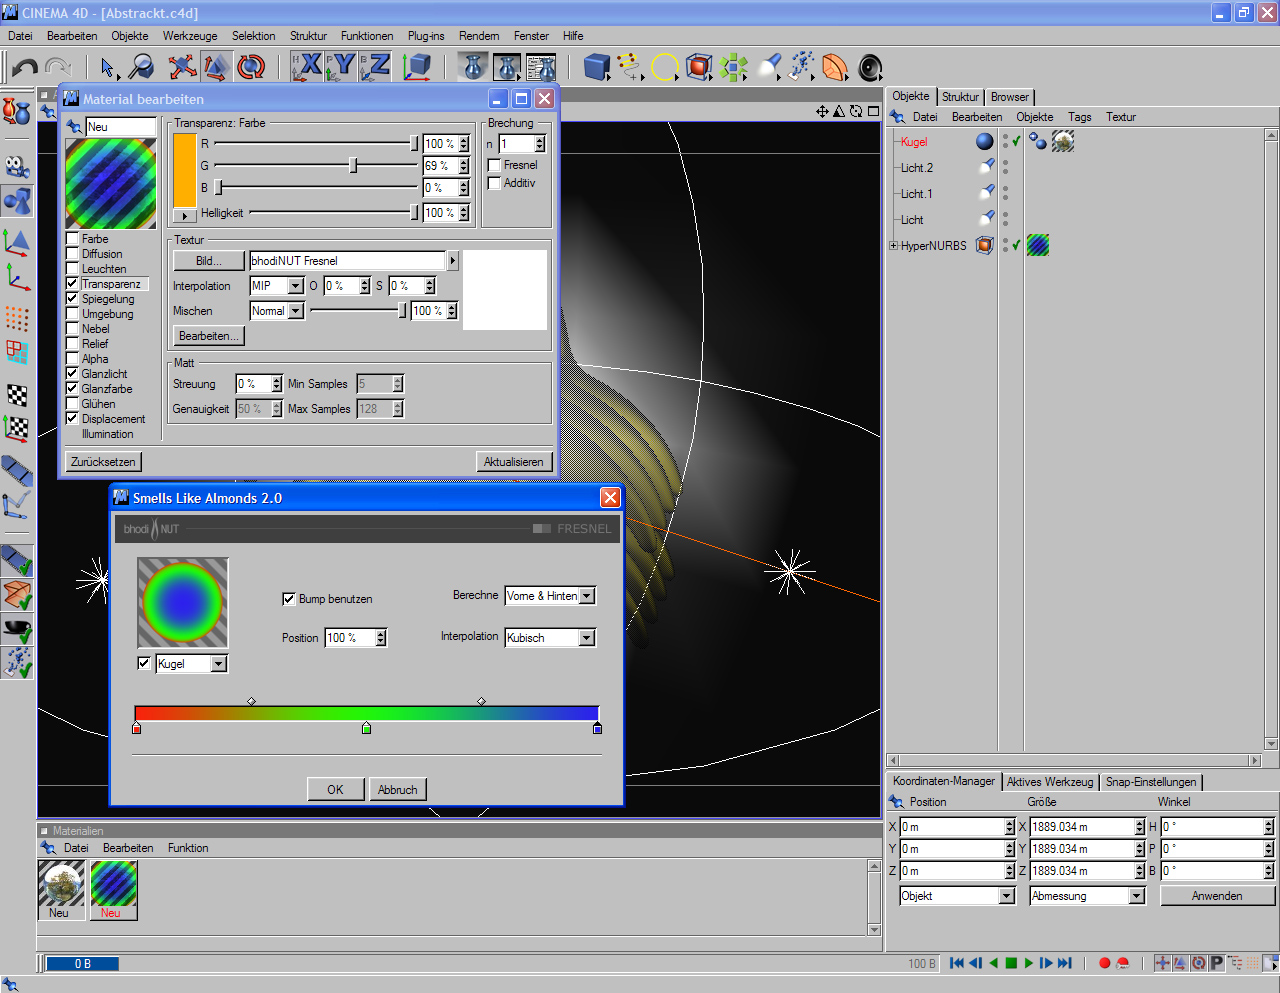Select the magnifier zoom tool
1280x993 pixels.
[x=142, y=67]
